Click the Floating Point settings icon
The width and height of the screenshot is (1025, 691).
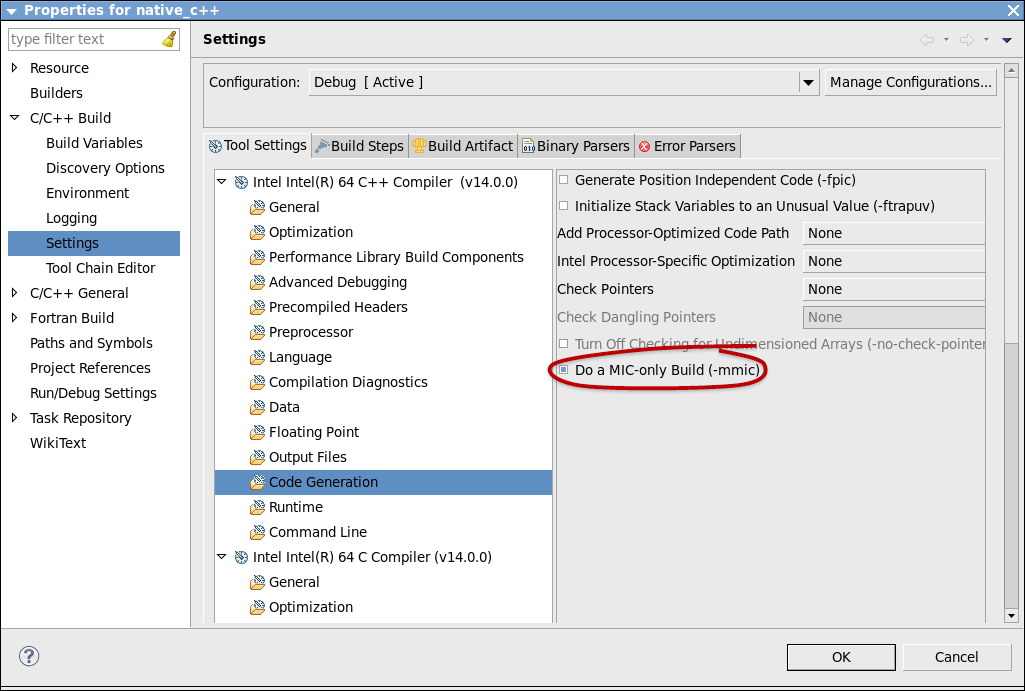tap(257, 433)
